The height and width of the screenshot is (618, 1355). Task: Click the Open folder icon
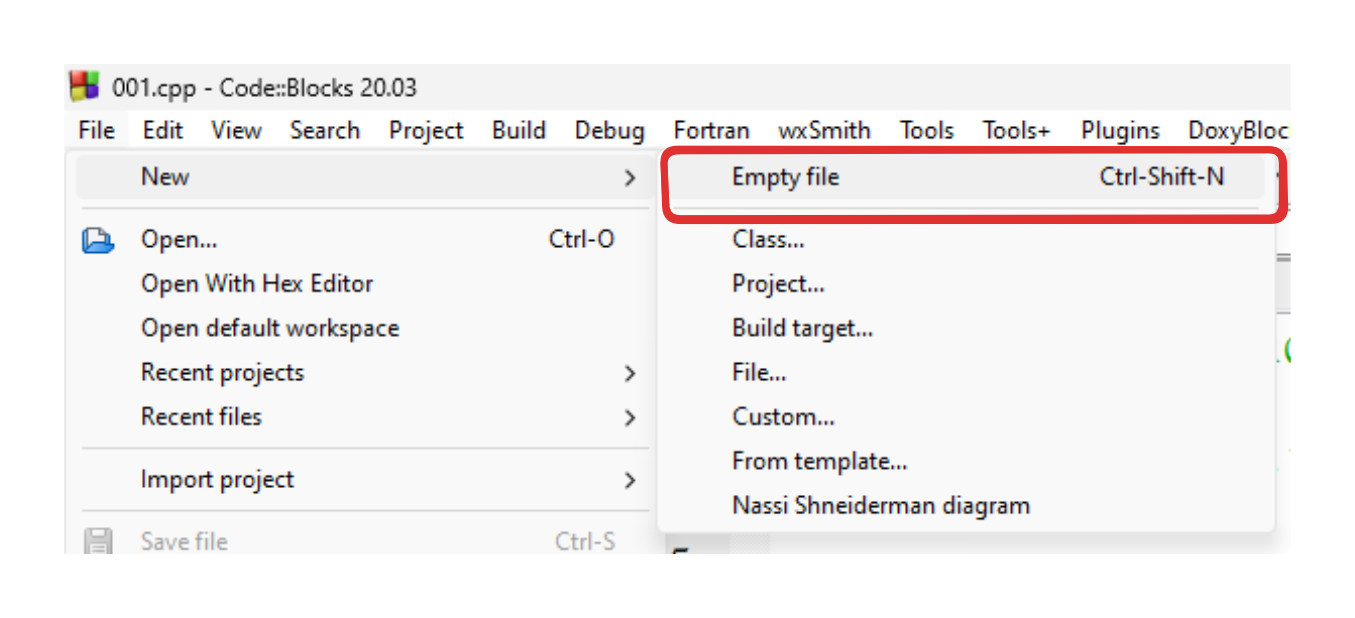(97, 241)
